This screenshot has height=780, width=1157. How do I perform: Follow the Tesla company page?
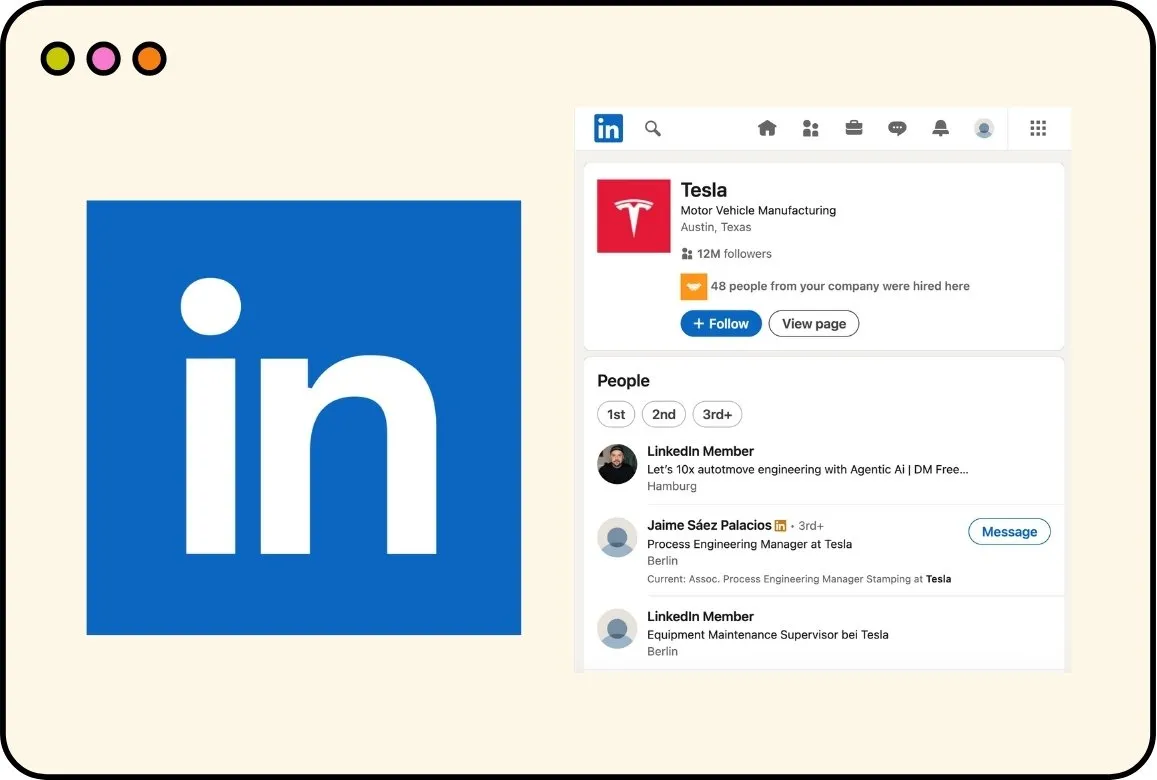tap(721, 323)
